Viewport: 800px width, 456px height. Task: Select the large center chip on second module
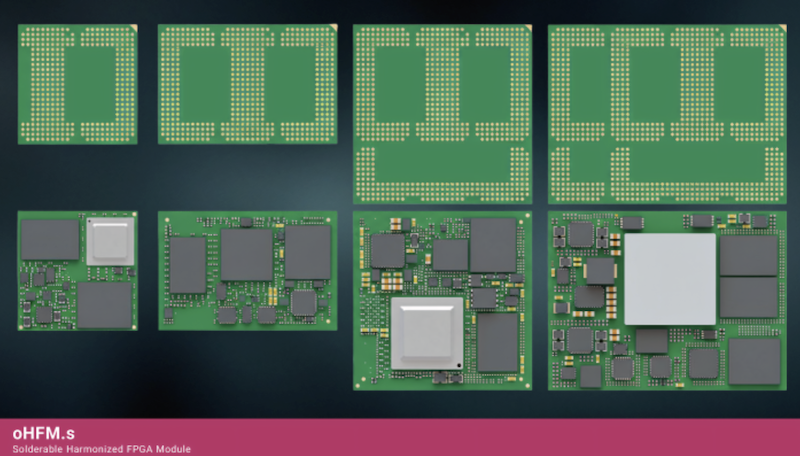coord(246,254)
